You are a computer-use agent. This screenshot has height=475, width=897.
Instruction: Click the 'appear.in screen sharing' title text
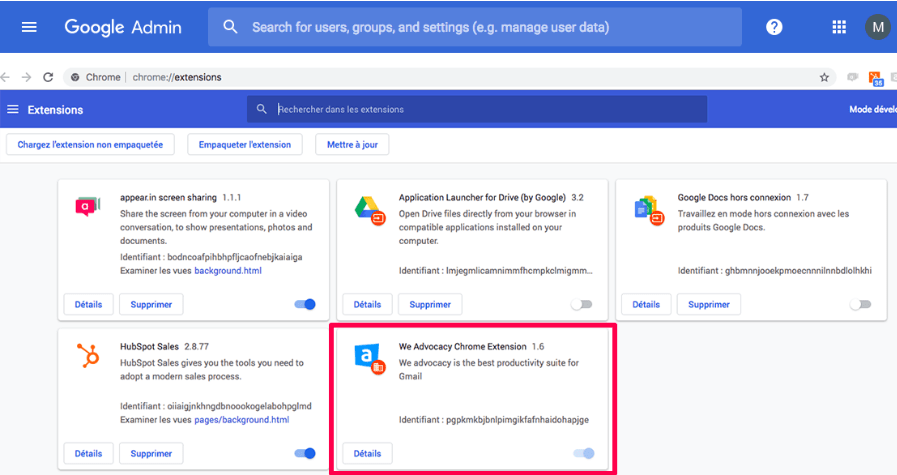168,197
